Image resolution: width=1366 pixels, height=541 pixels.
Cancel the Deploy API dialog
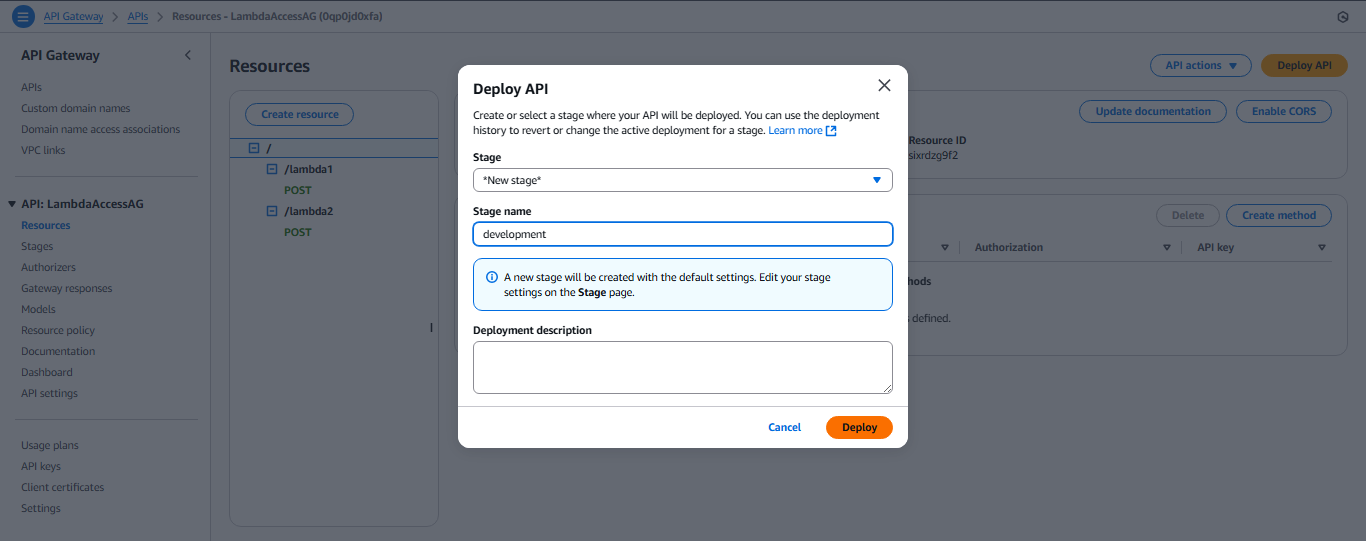pyautogui.click(x=784, y=427)
